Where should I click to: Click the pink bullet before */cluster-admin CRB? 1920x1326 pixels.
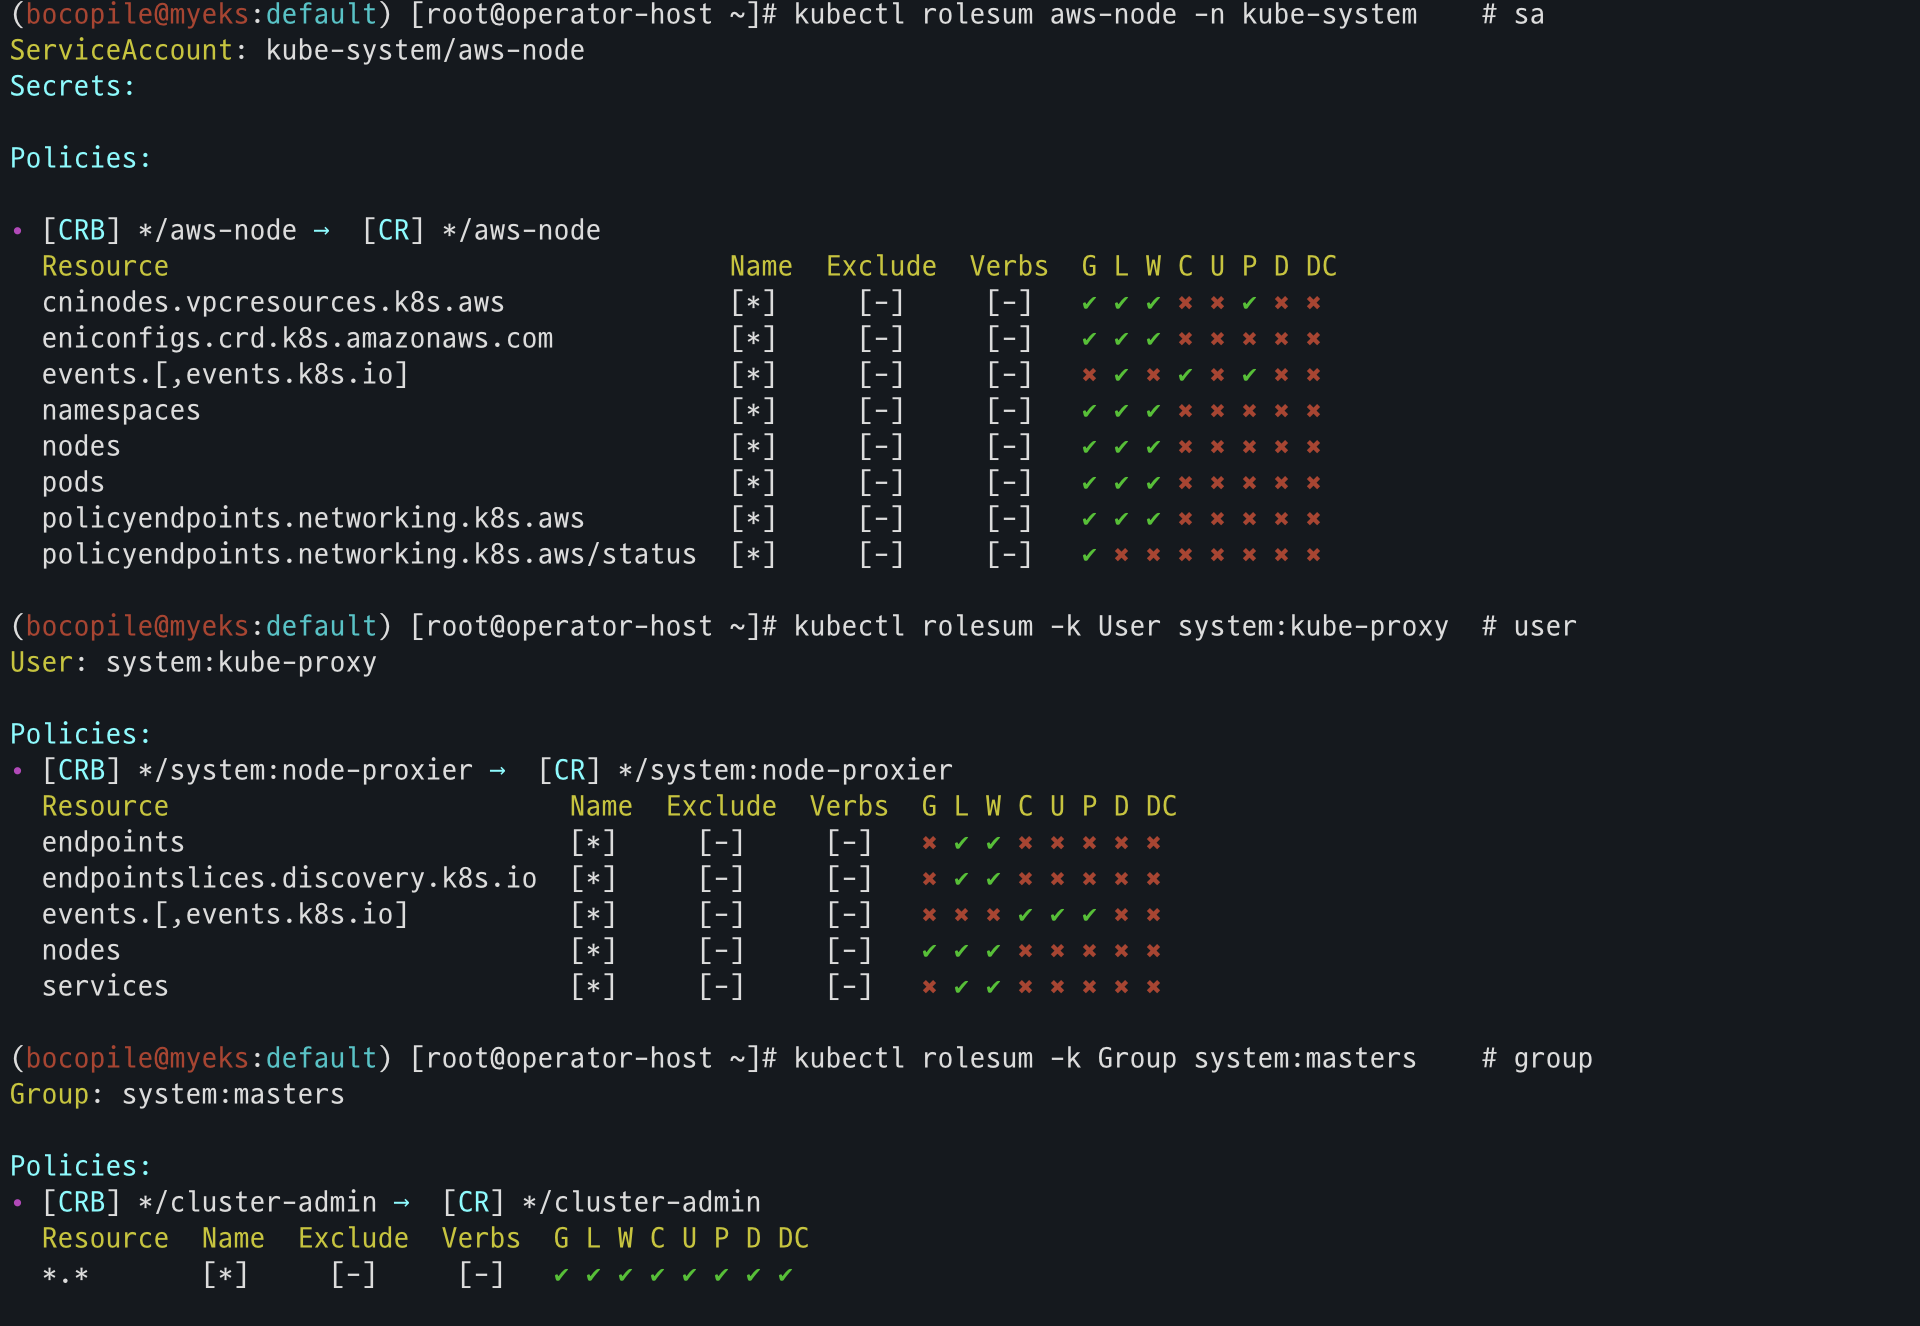pyautogui.click(x=17, y=1203)
